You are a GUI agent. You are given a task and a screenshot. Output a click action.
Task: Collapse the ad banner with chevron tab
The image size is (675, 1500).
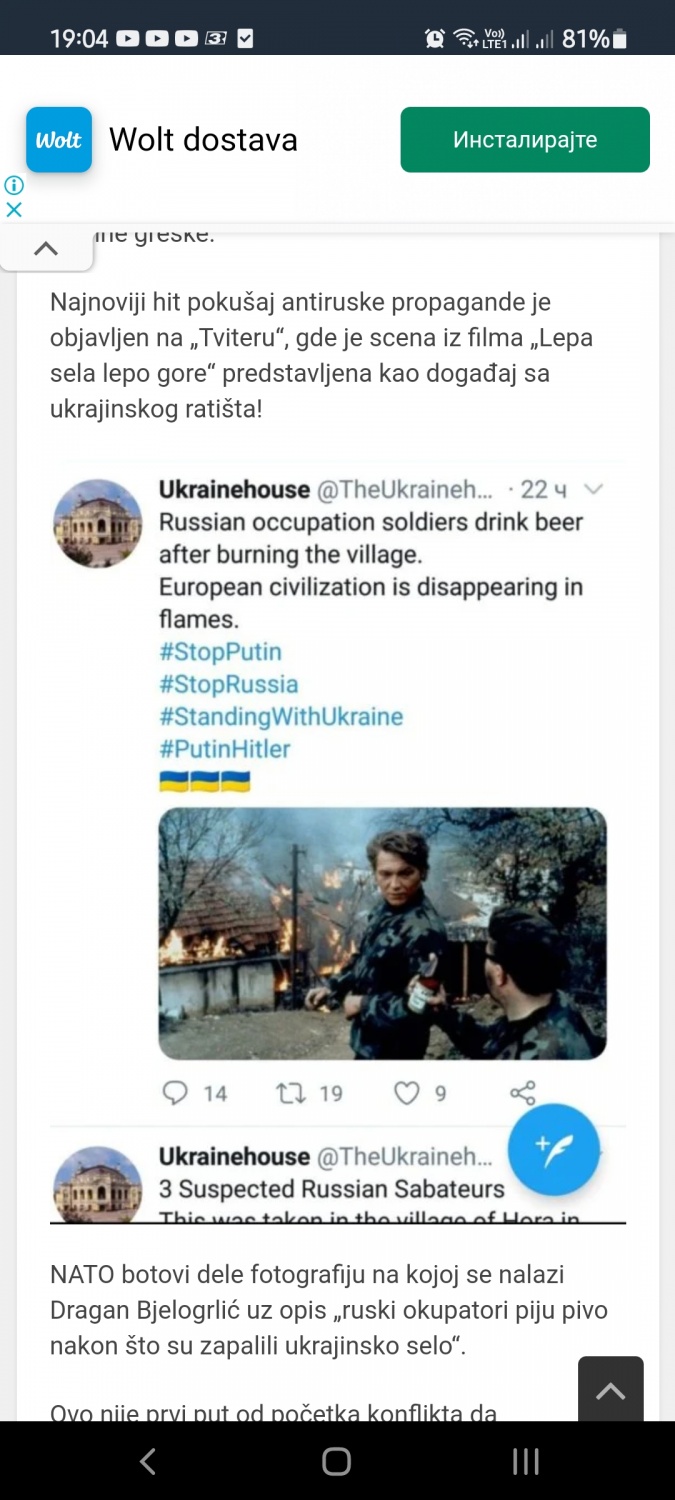[x=46, y=248]
